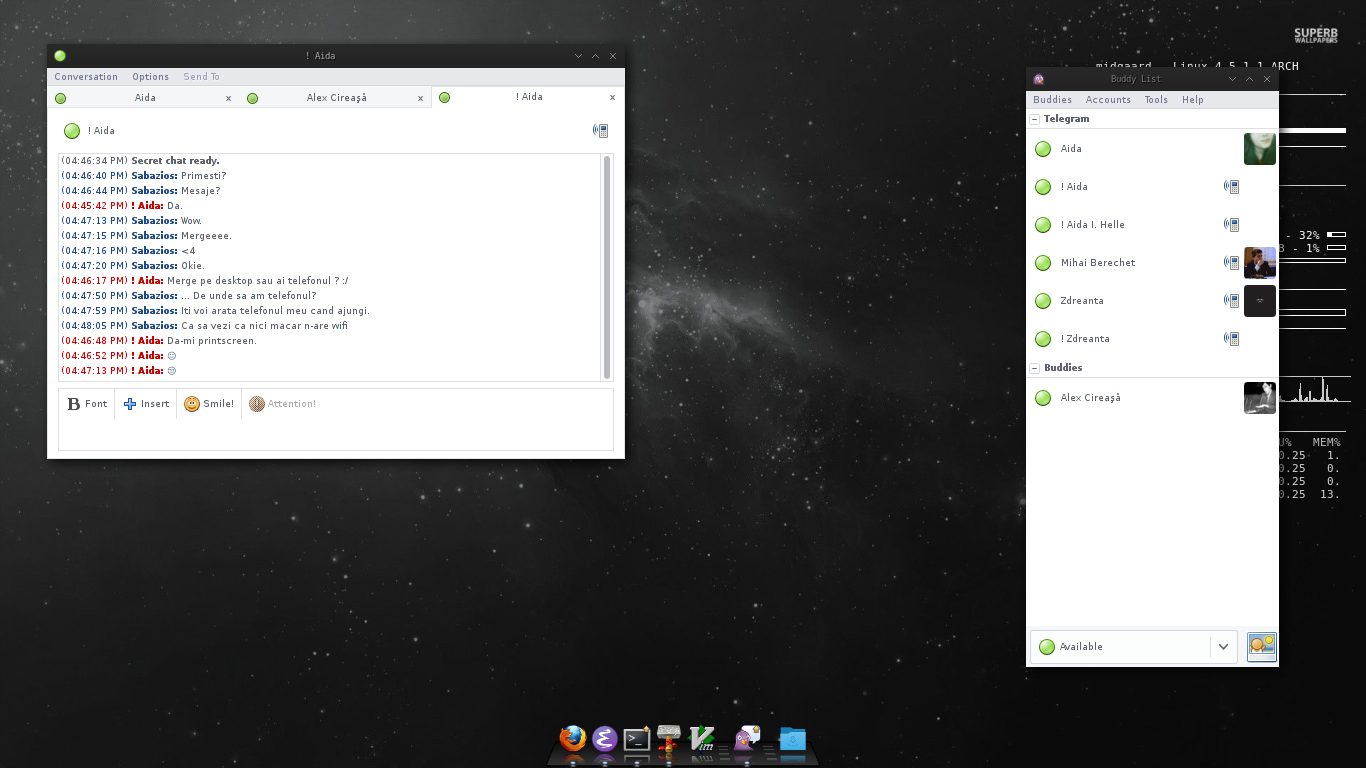Screen dimensions: 1366x768
Task: Click the smiley icon on Smile! button
Action: click(x=192, y=404)
